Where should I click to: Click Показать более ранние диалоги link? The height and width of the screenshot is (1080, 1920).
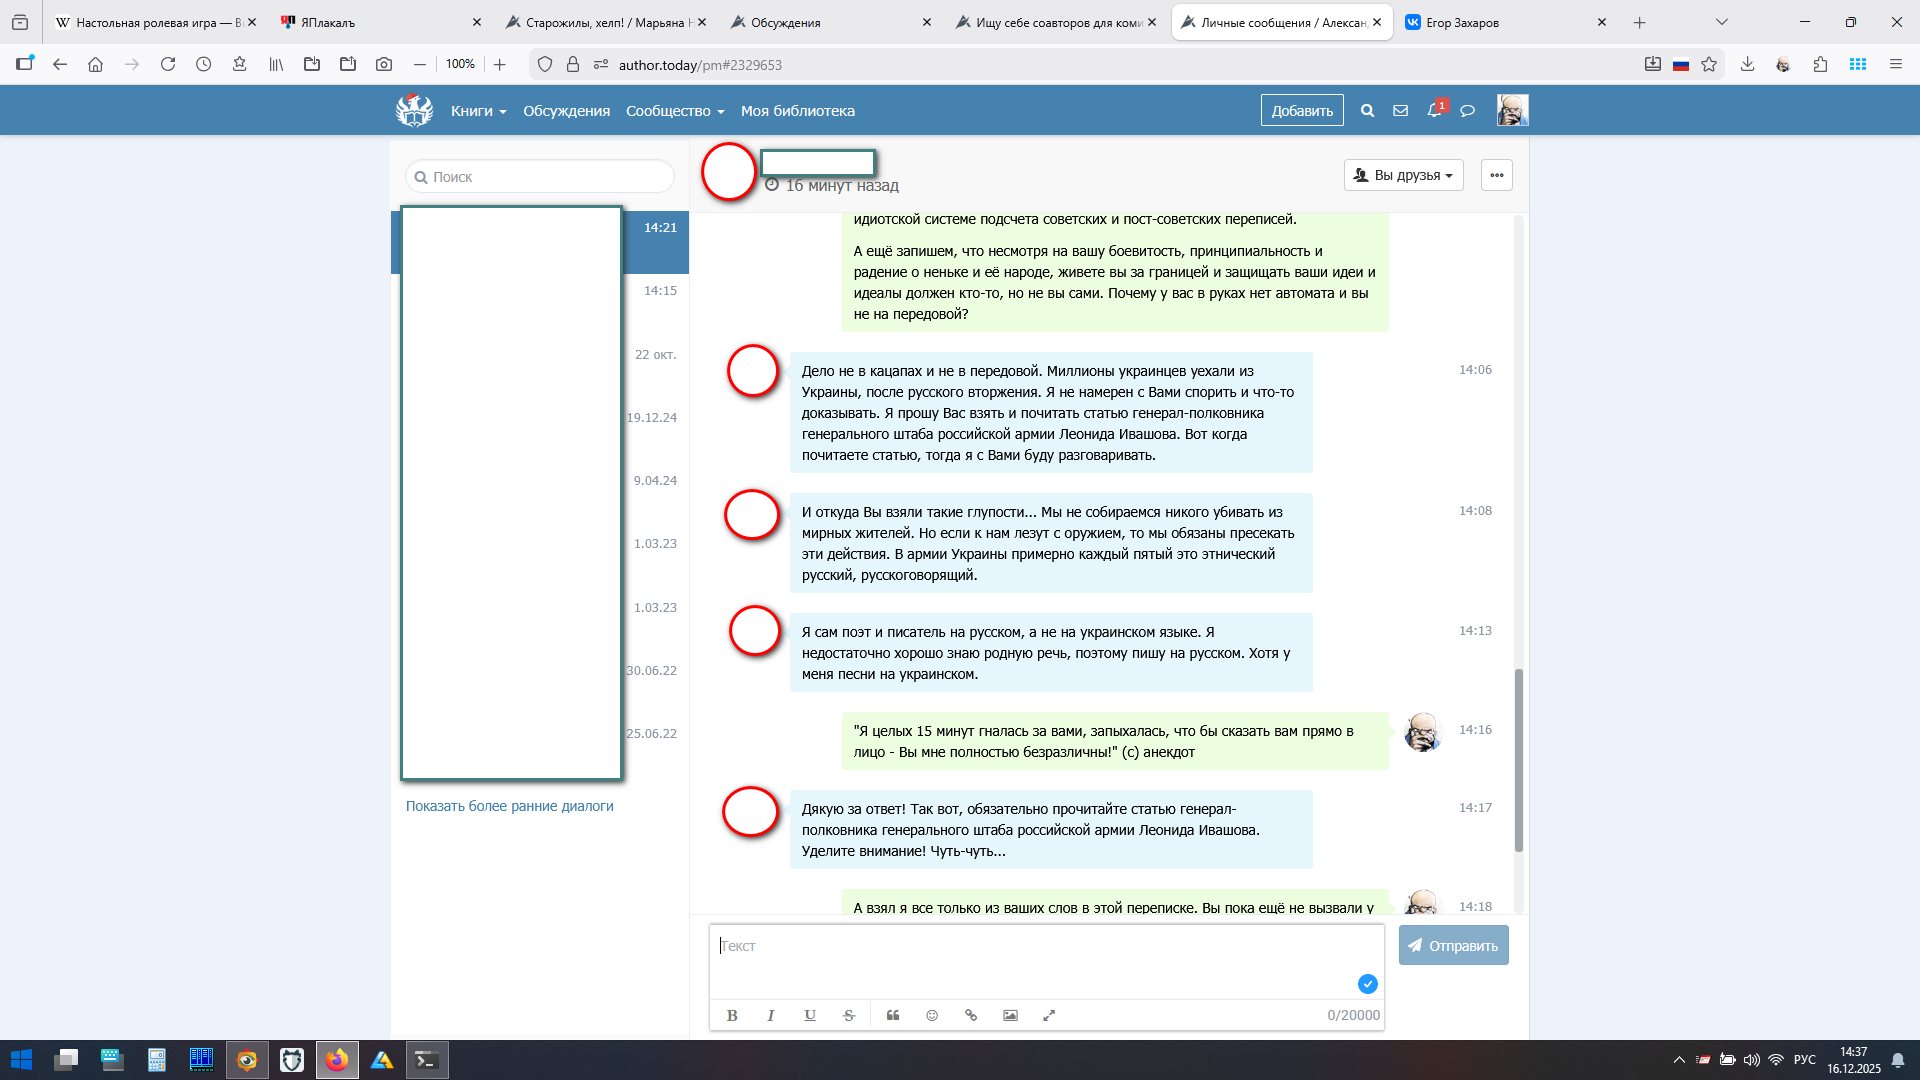tap(509, 806)
